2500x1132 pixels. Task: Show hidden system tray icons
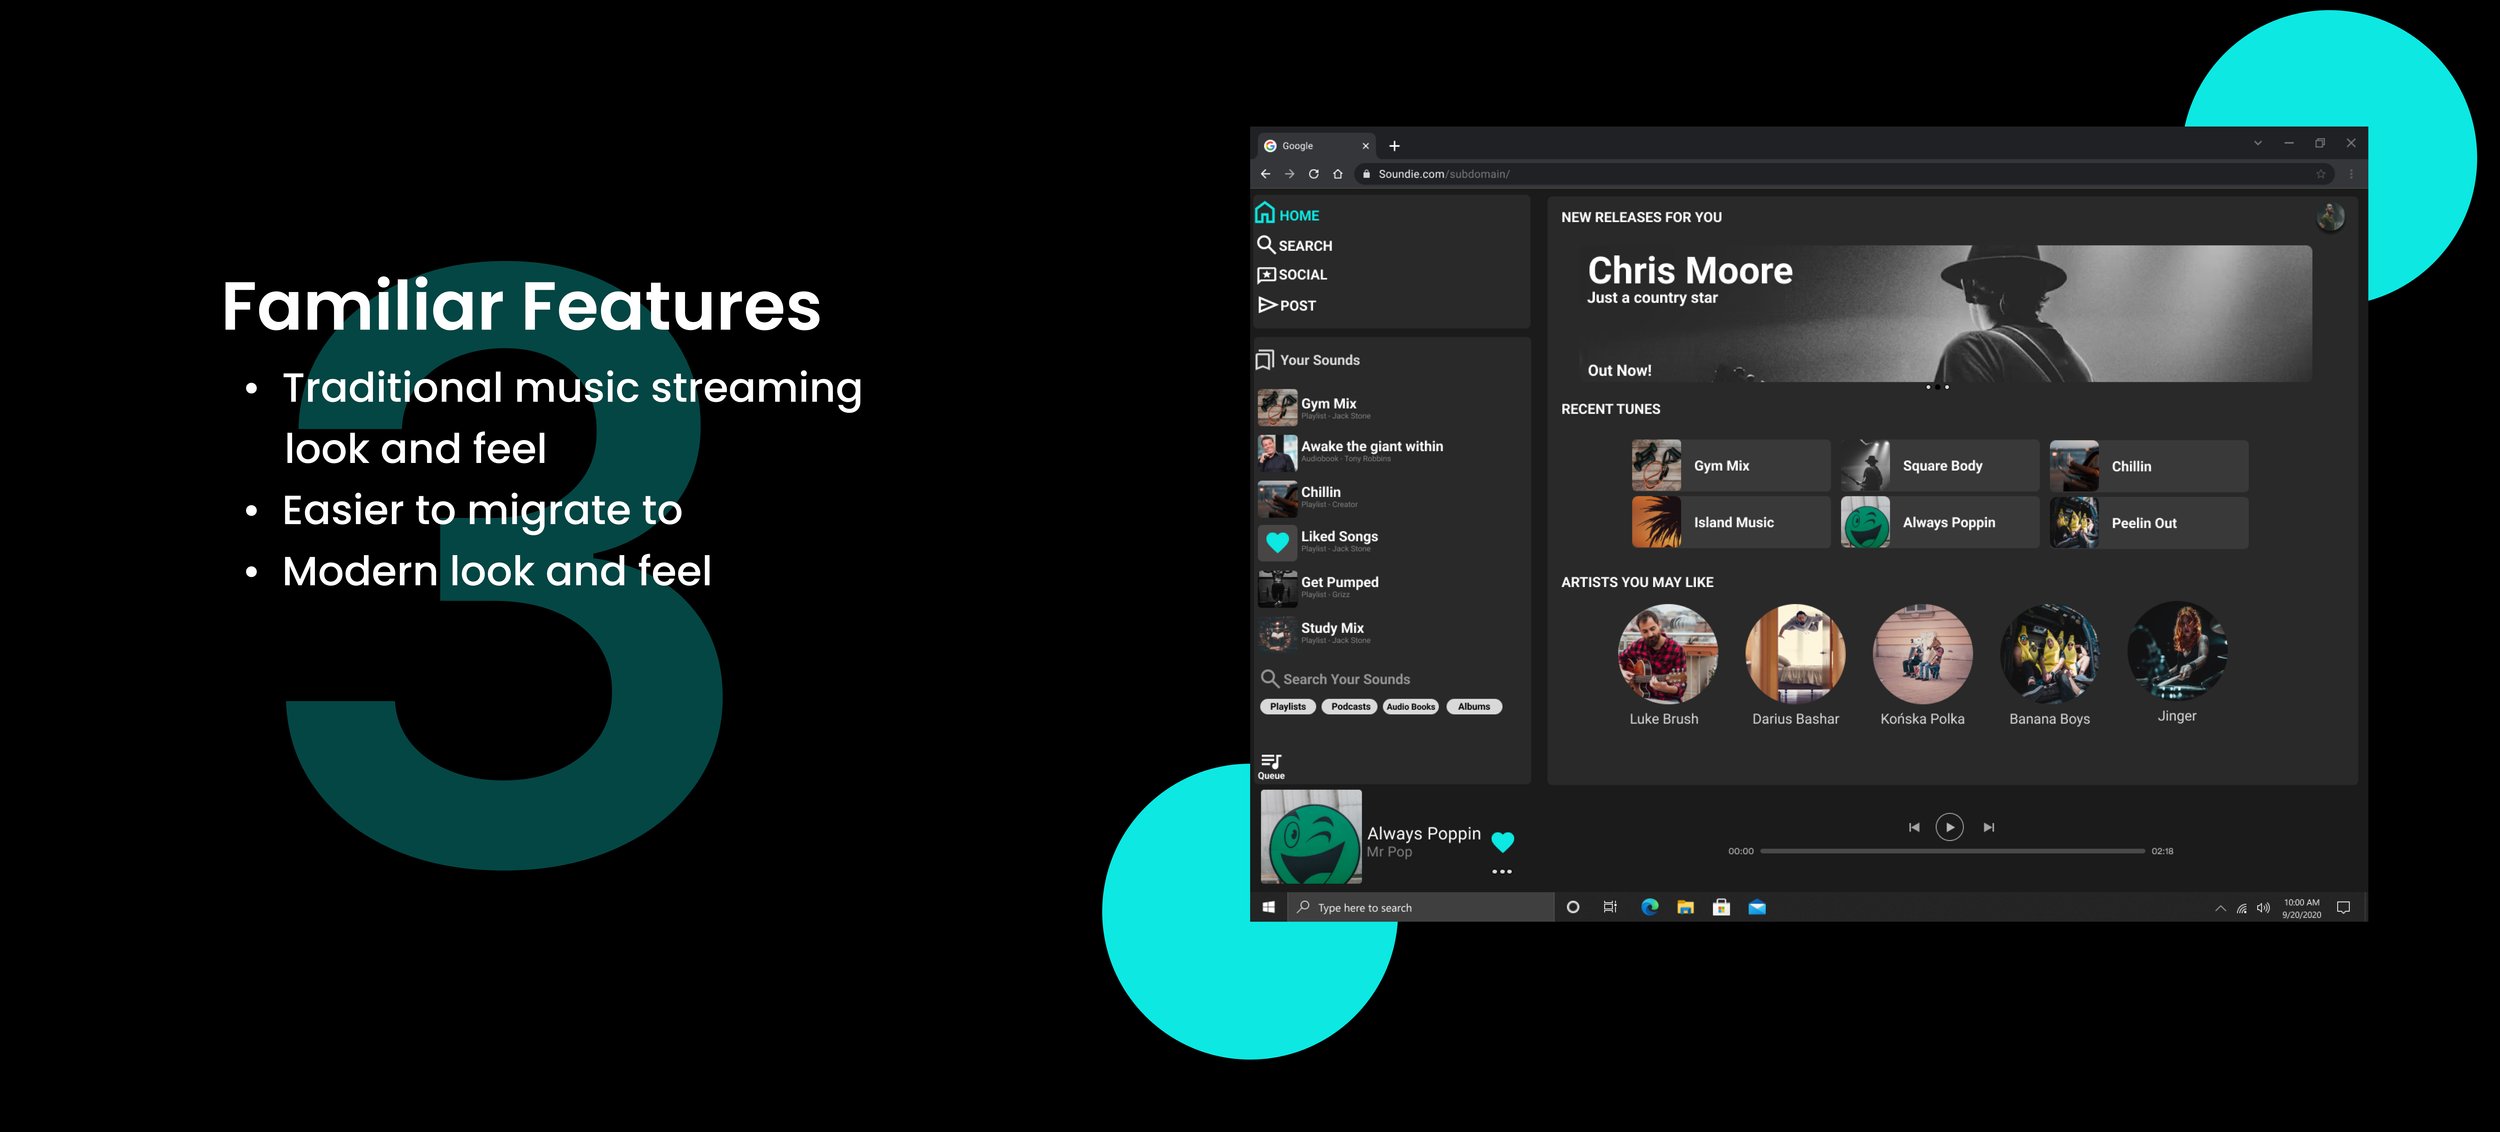pyautogui.click(x=2220, y=908)
